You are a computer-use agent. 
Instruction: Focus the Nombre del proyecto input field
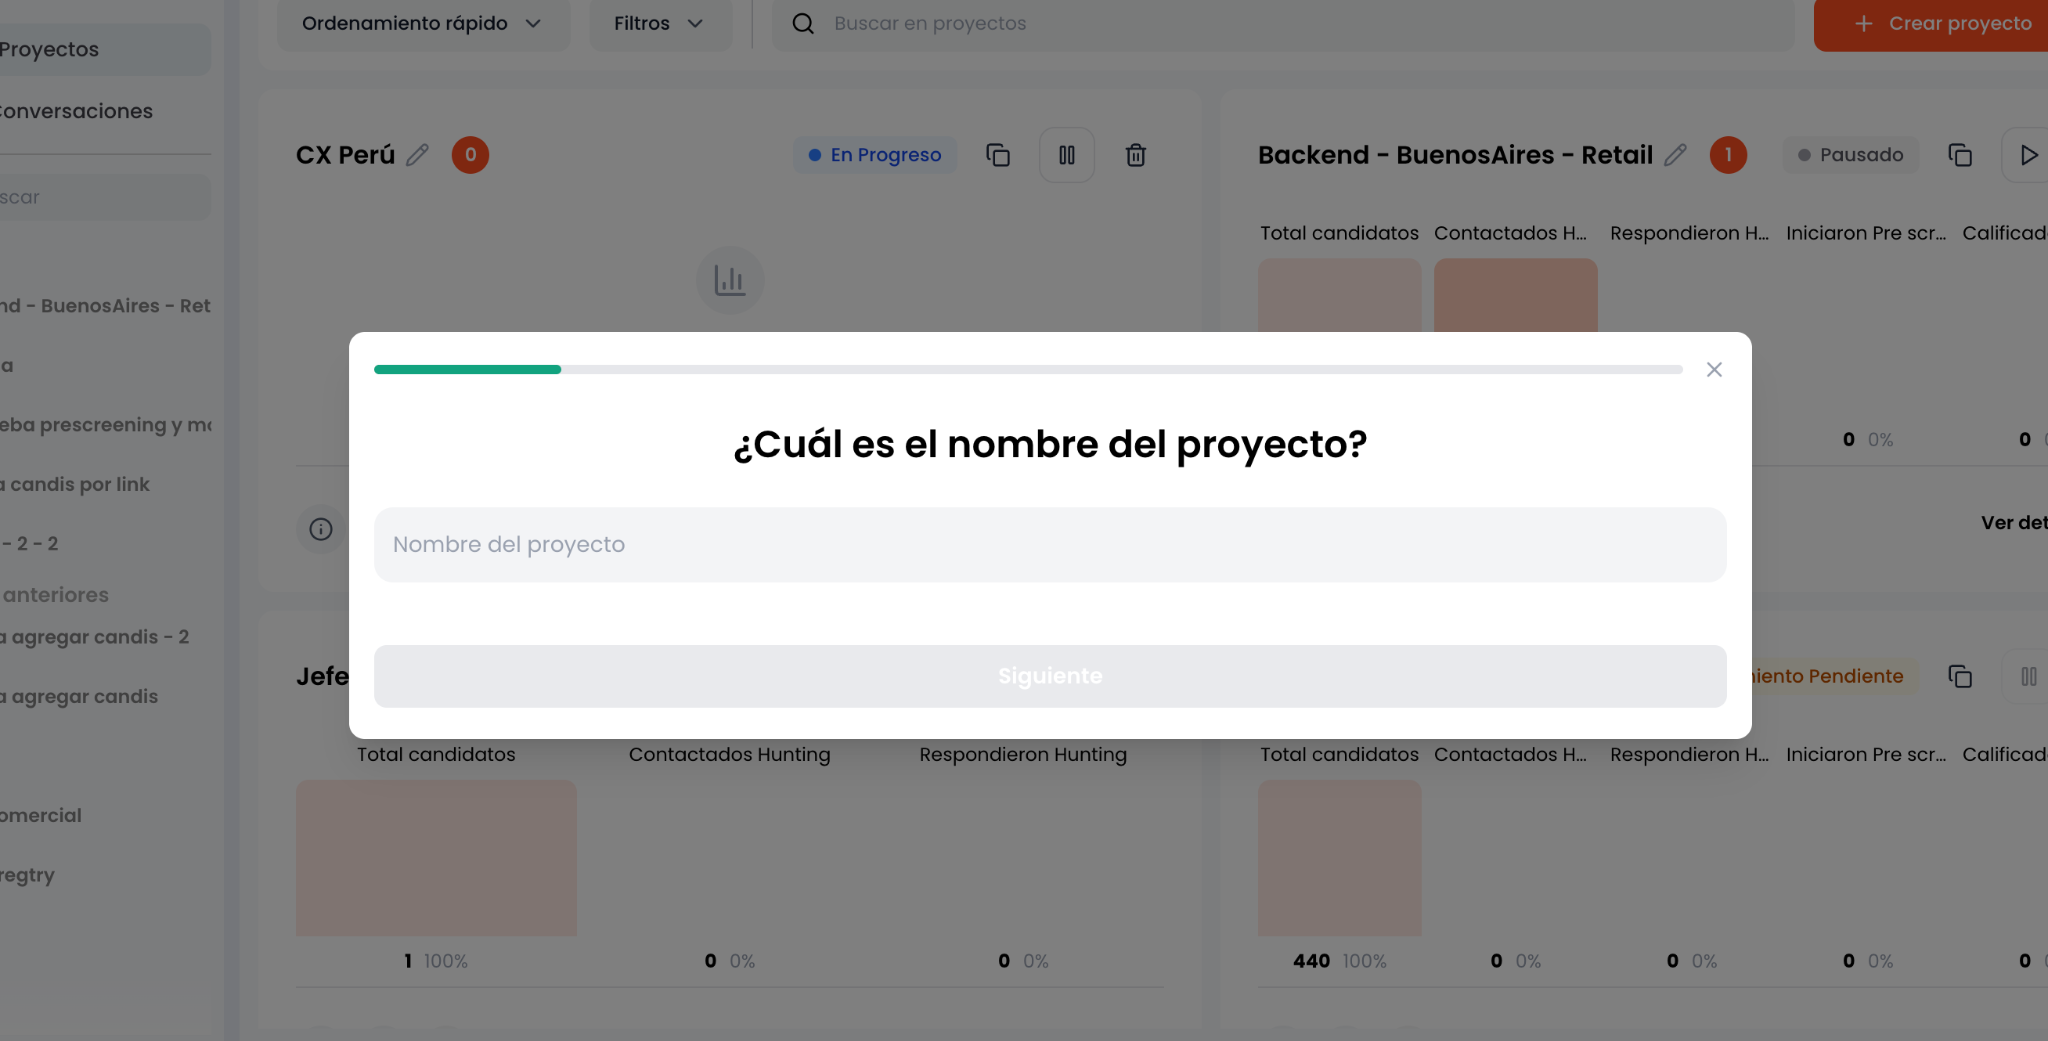(1050, 545)
